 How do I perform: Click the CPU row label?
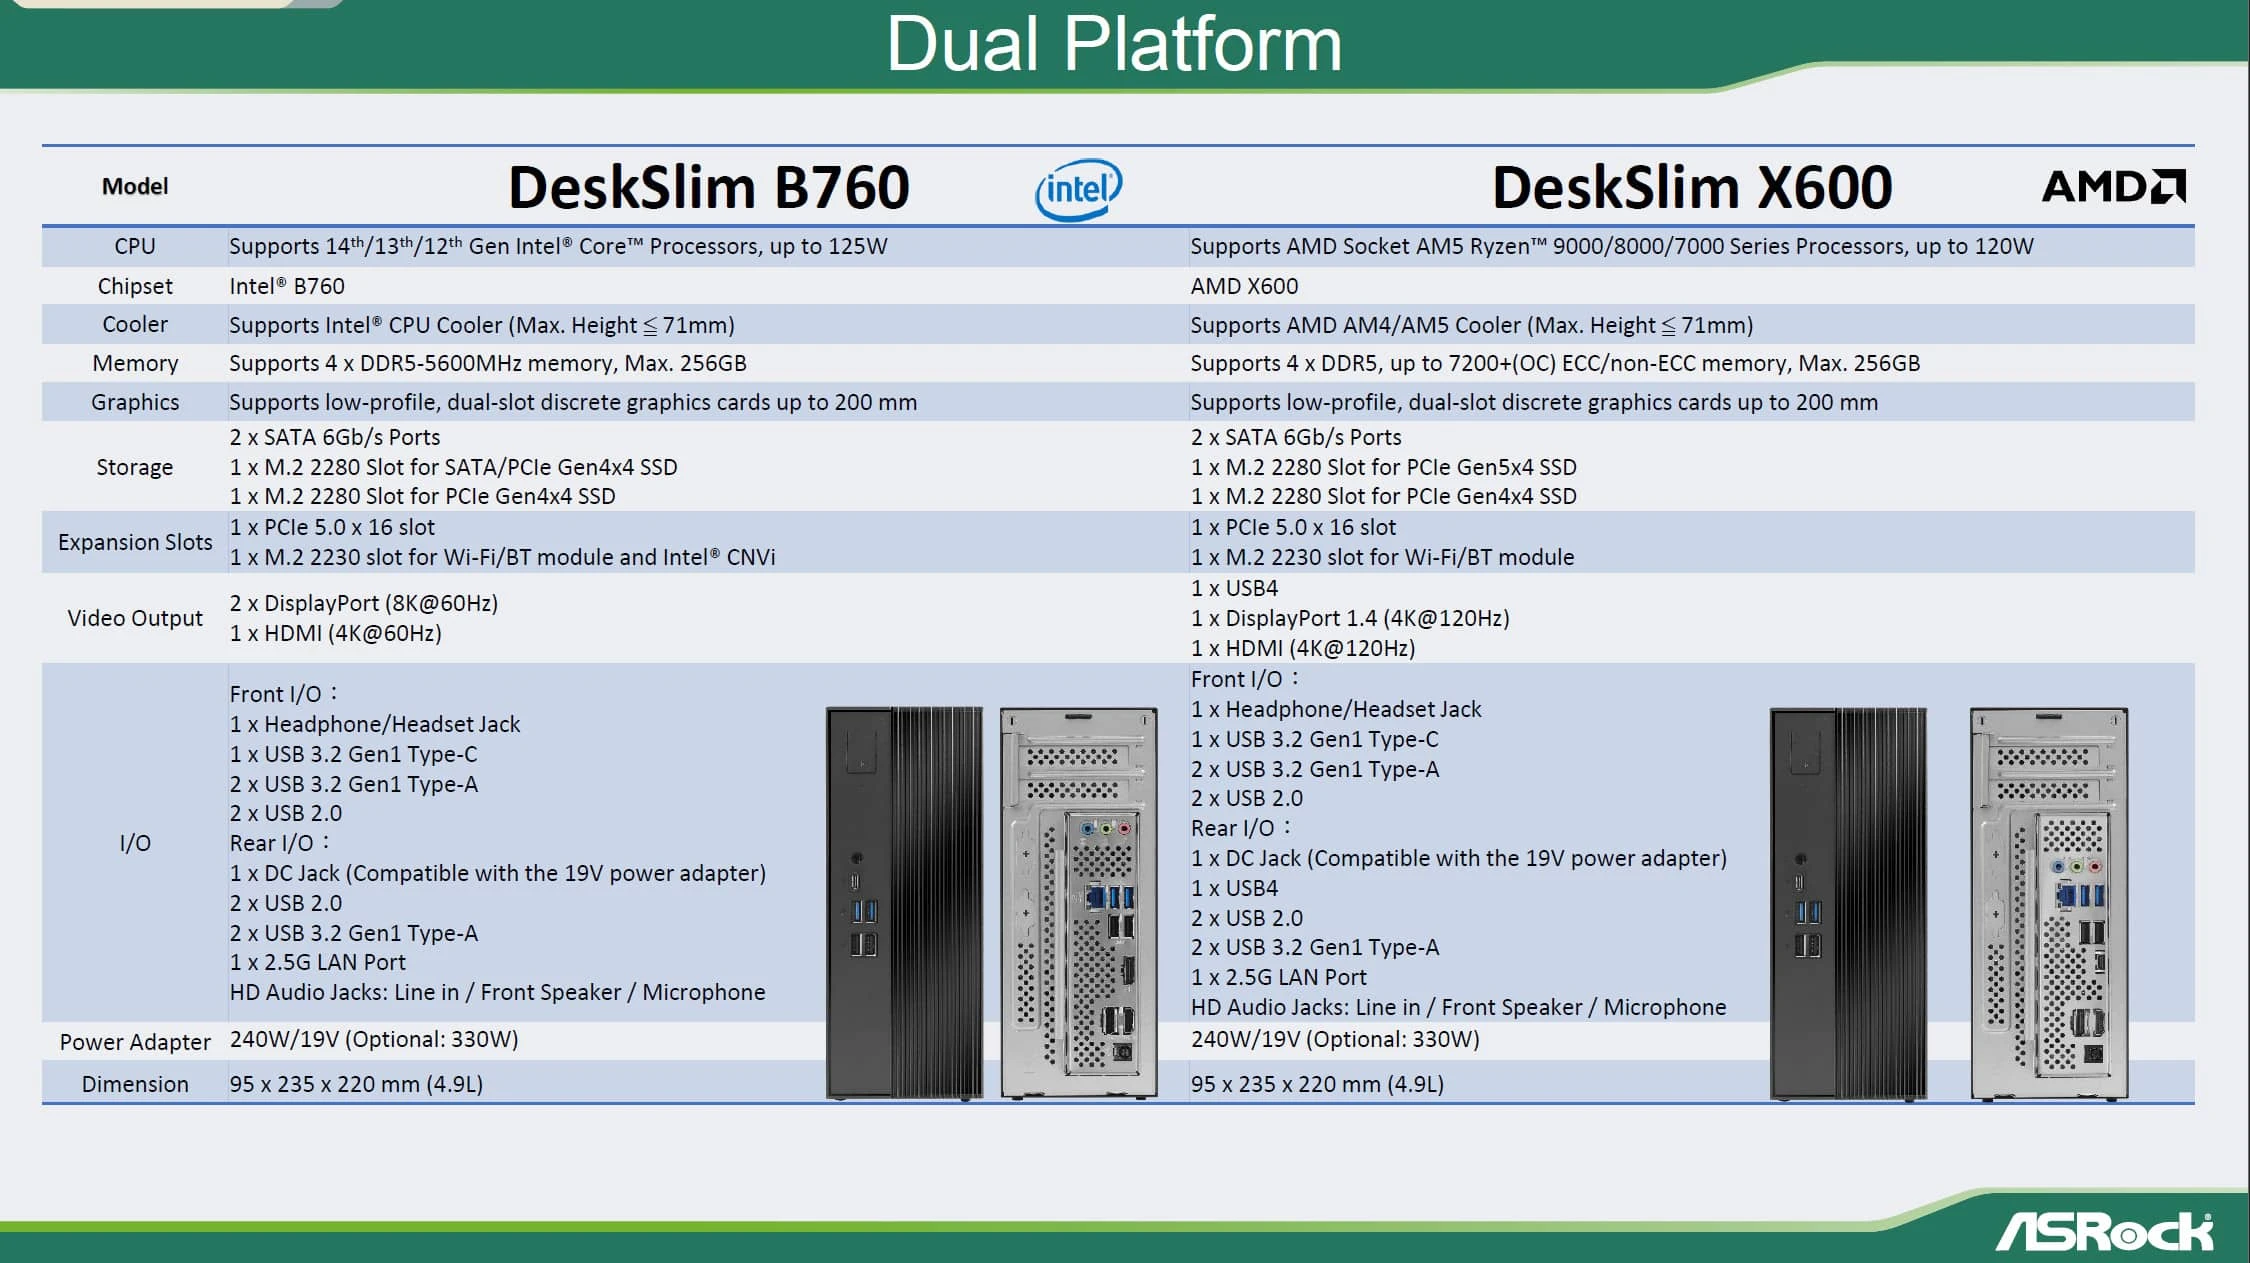(x=135, y=246)
